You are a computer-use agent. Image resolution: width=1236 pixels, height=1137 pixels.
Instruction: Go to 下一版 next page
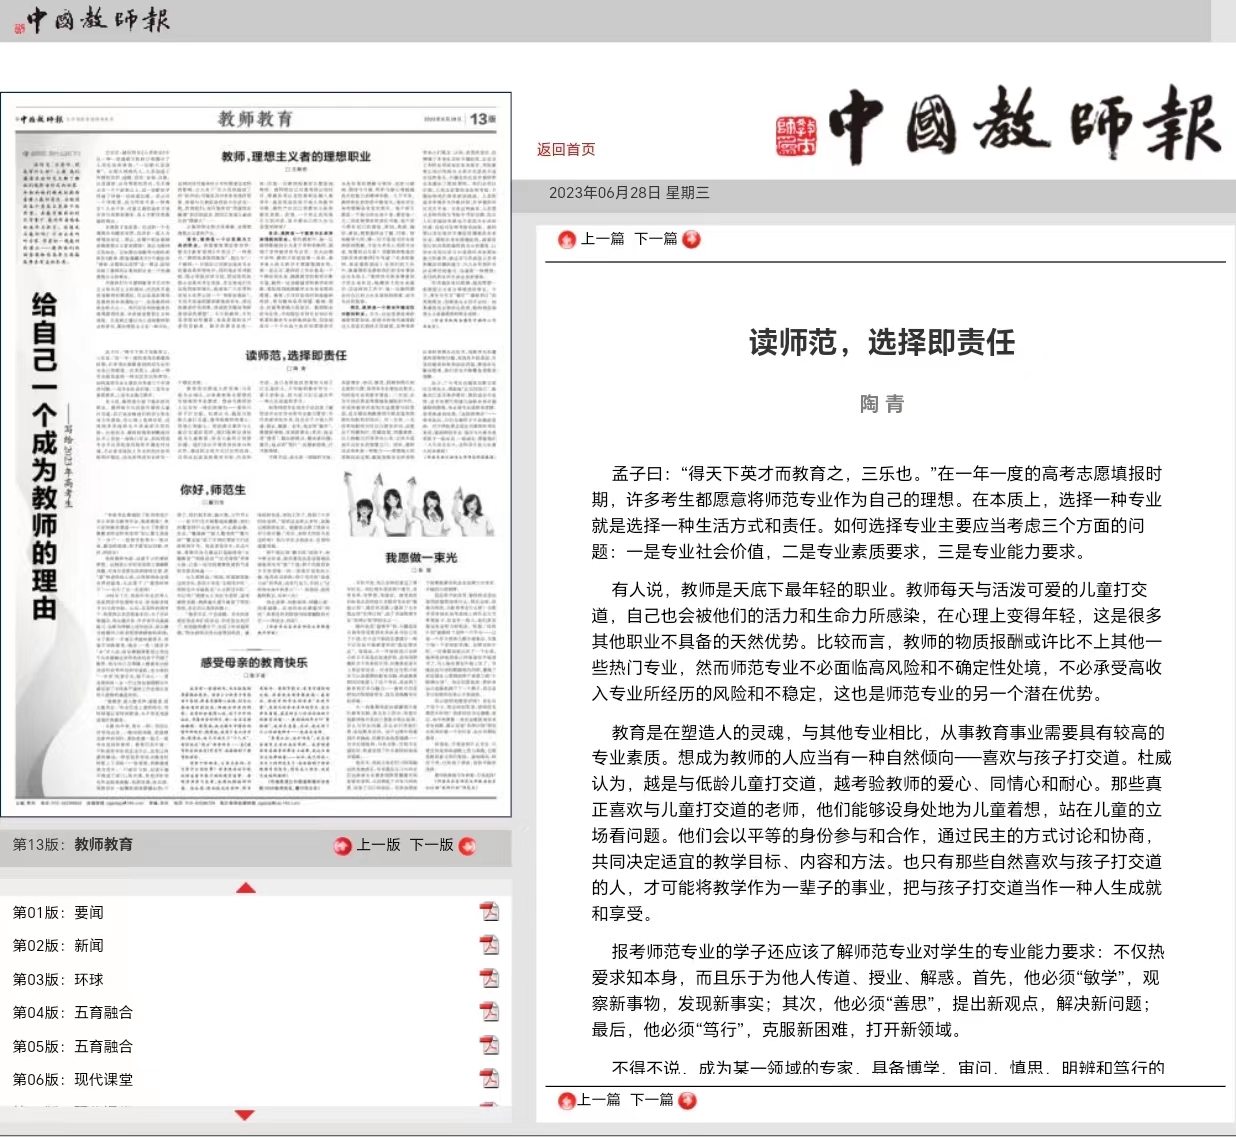pos(432,845)
